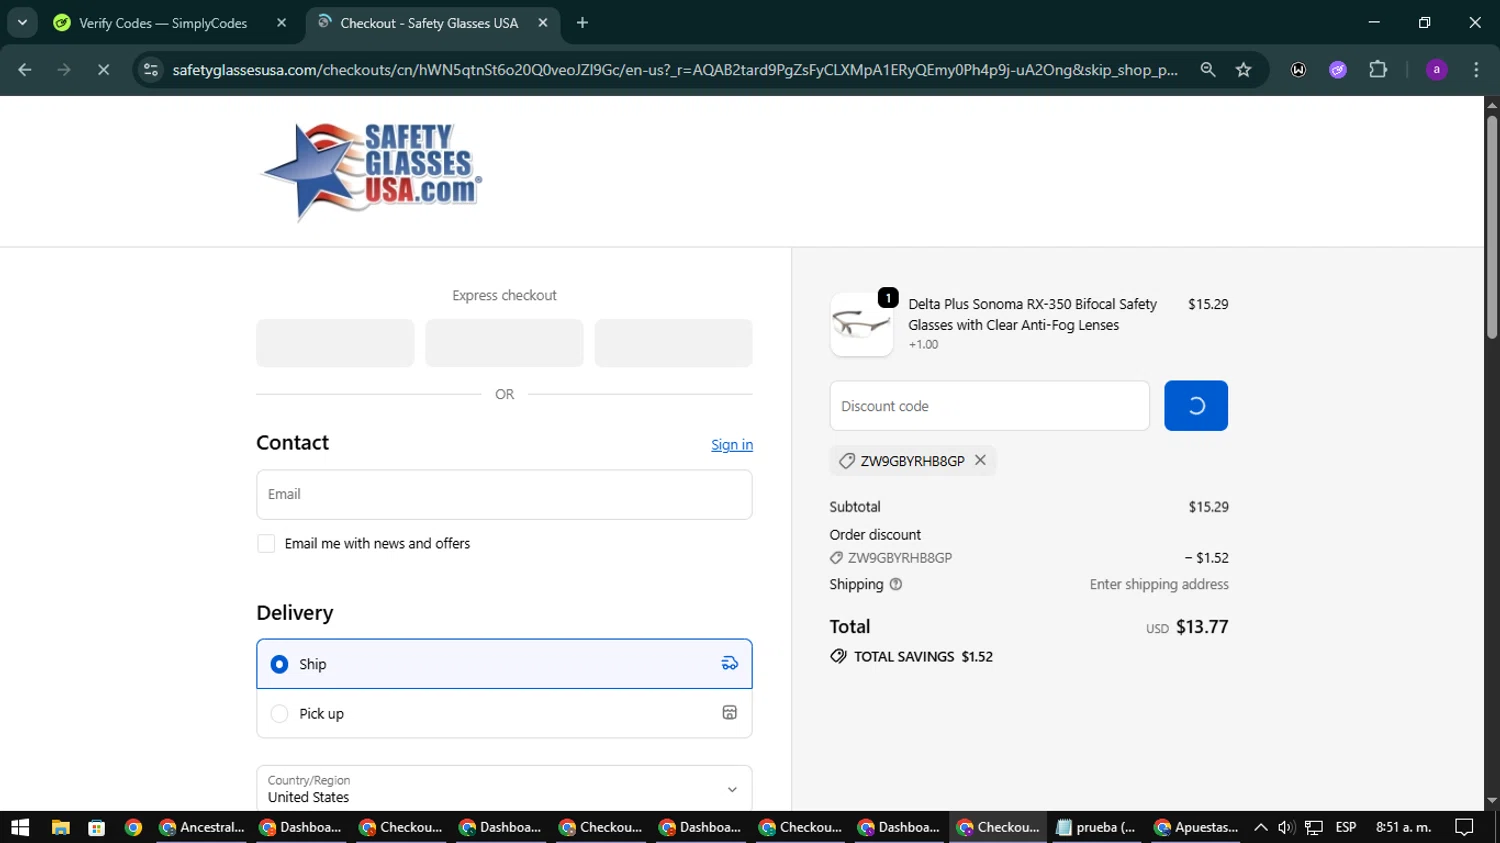Open the purple SimplyCodes extension icon
Viewport: 1500px width, 843px height.
tap(1338, 70)
